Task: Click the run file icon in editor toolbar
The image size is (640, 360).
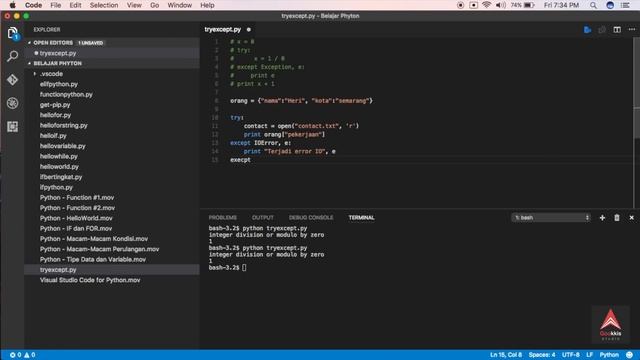Action: click(587, 30)
